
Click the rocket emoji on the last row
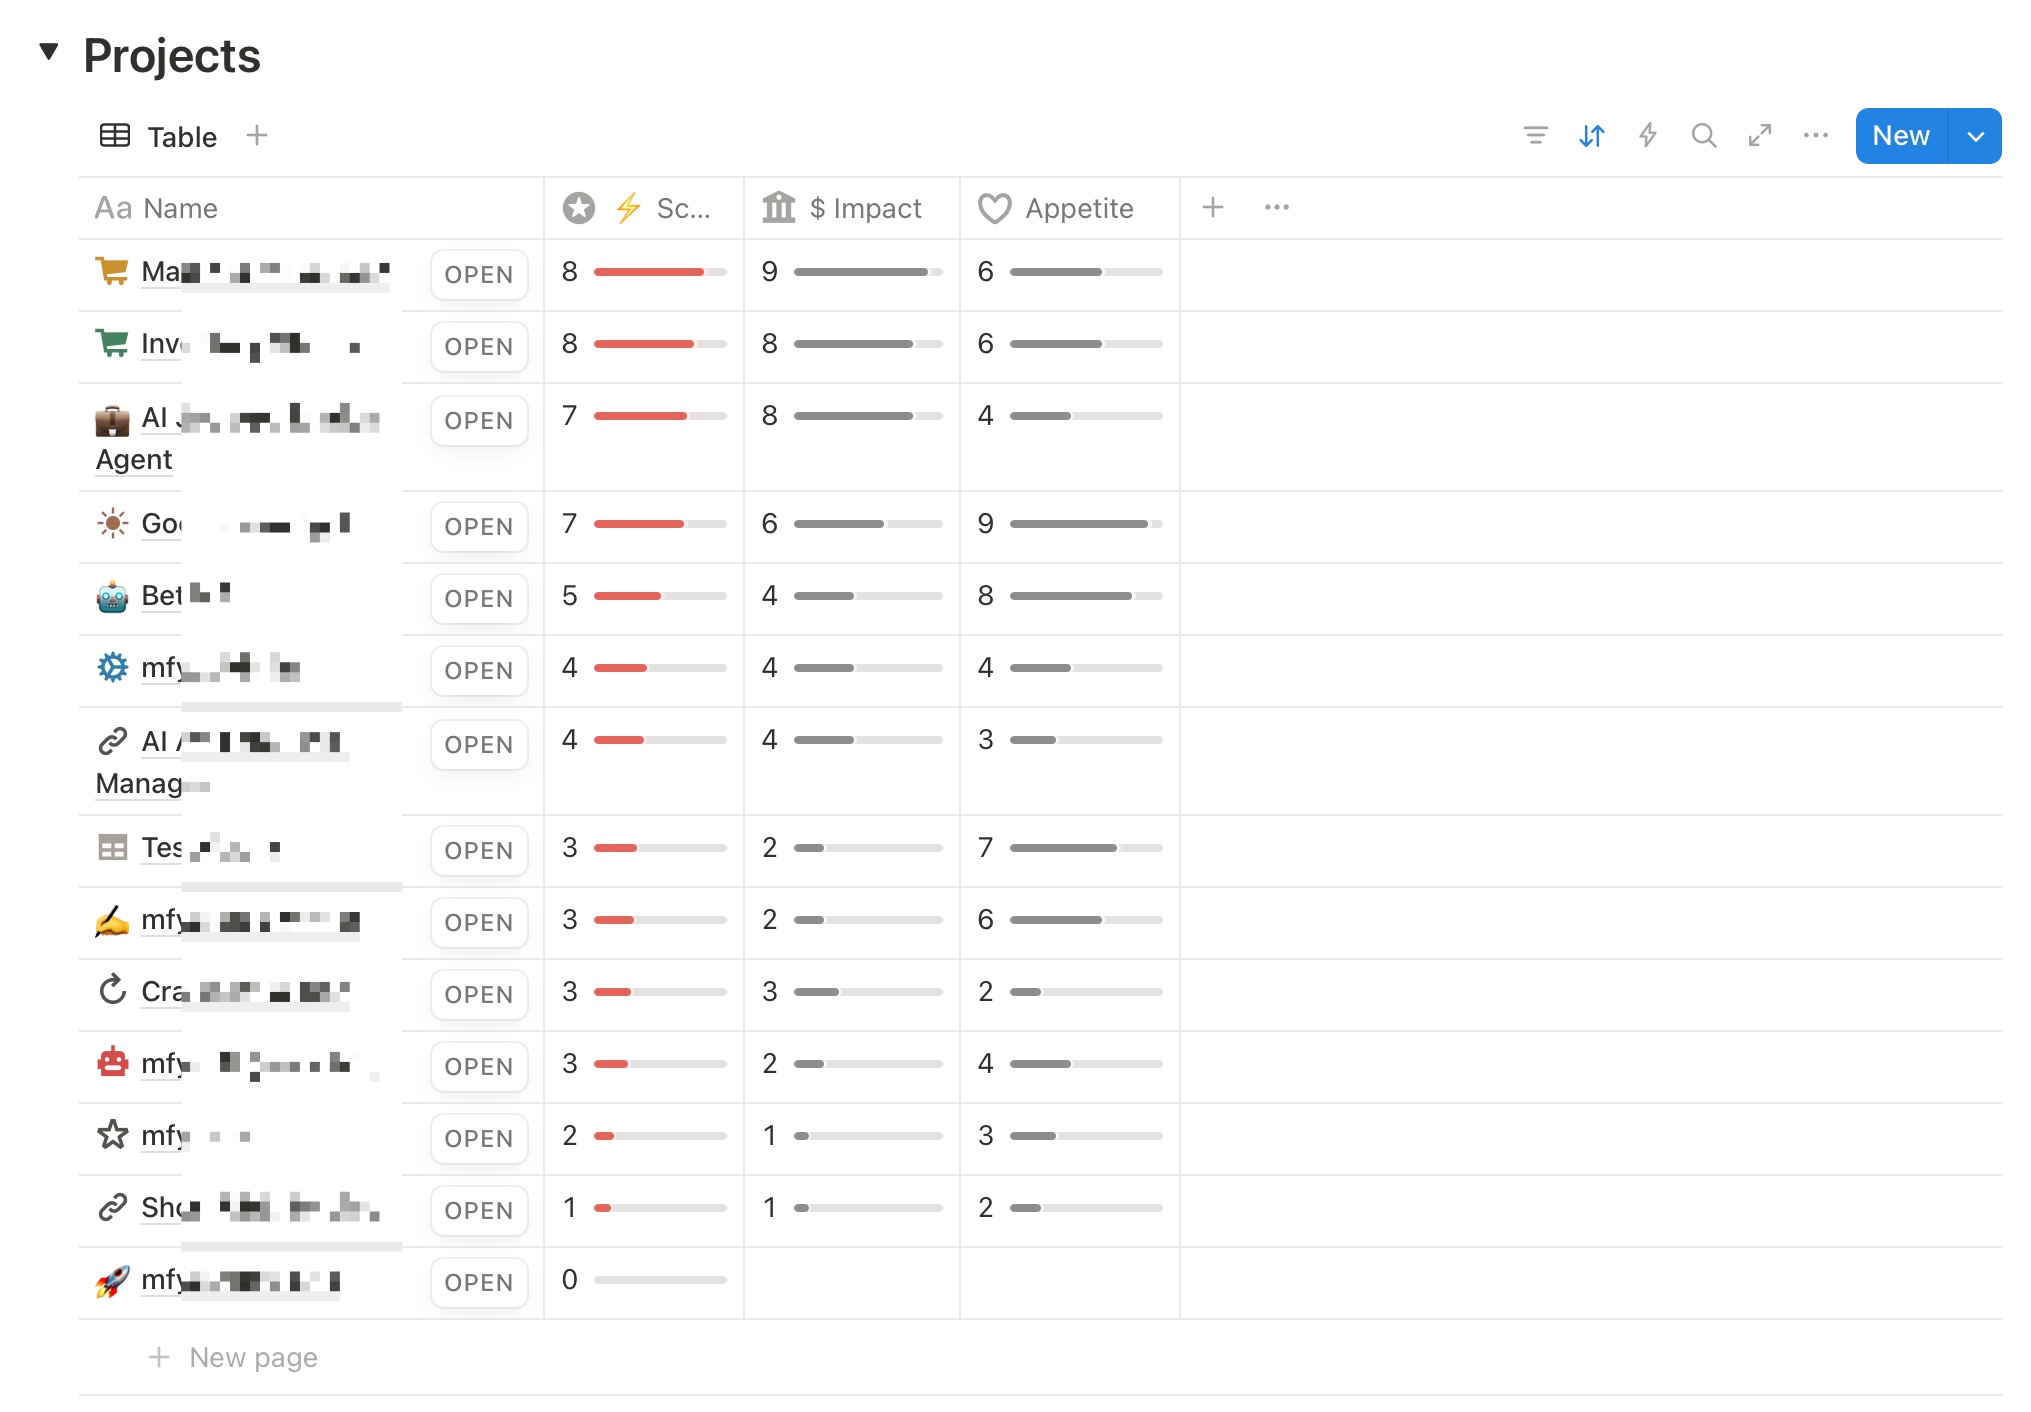click(x=112, y=1281)
